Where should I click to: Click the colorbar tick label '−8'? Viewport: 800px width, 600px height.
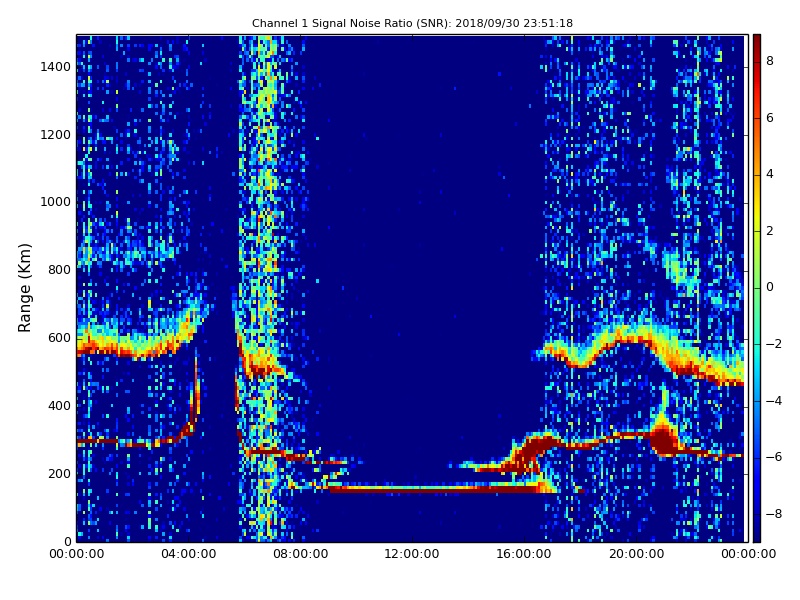774,514
